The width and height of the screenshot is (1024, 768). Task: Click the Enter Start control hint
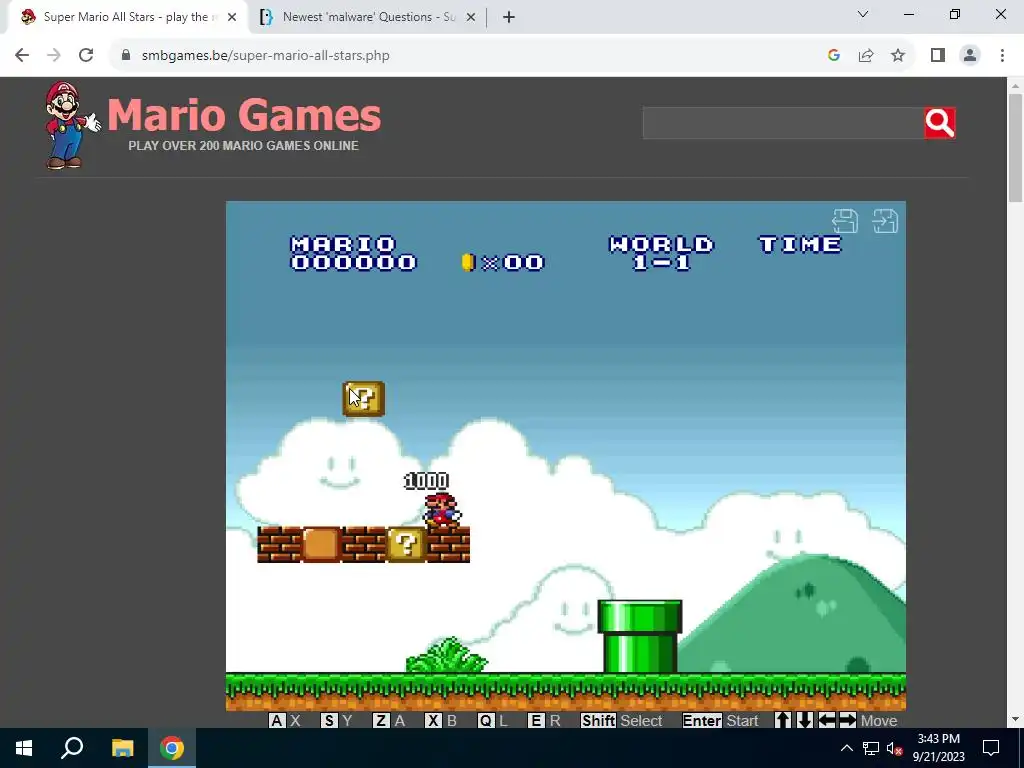tap(720, 720)
